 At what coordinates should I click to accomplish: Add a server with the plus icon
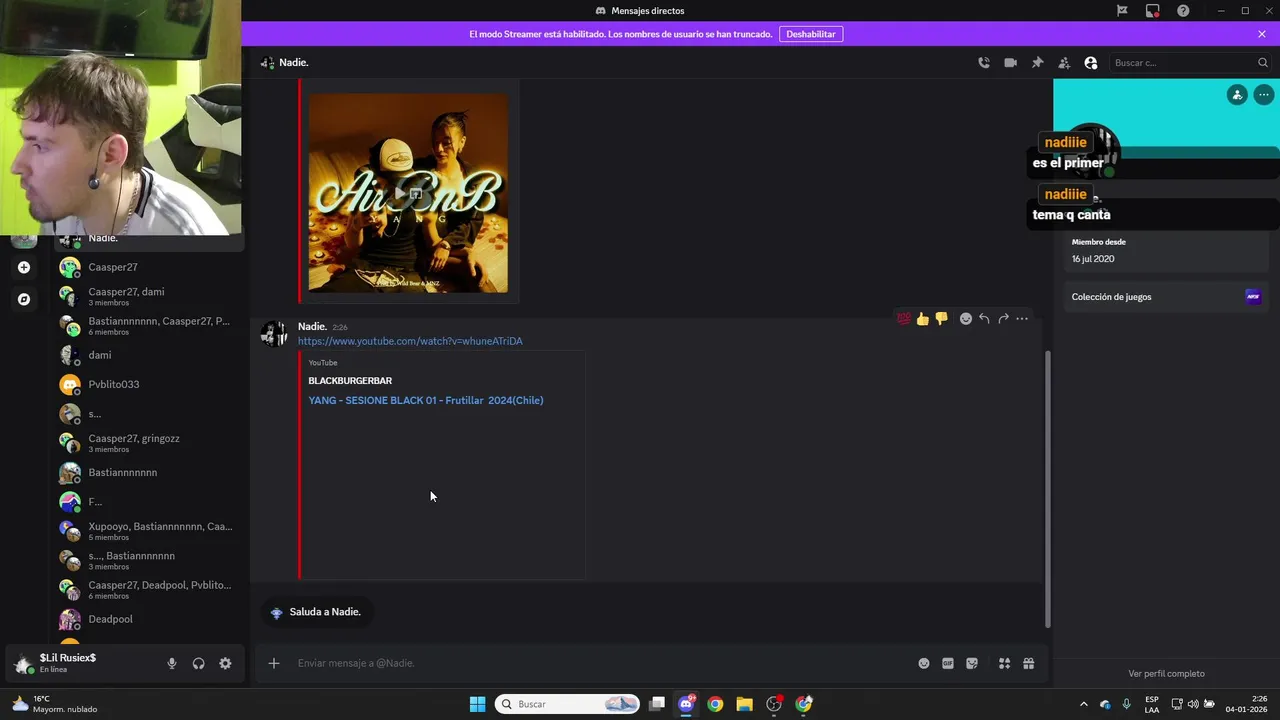point(24,267)
